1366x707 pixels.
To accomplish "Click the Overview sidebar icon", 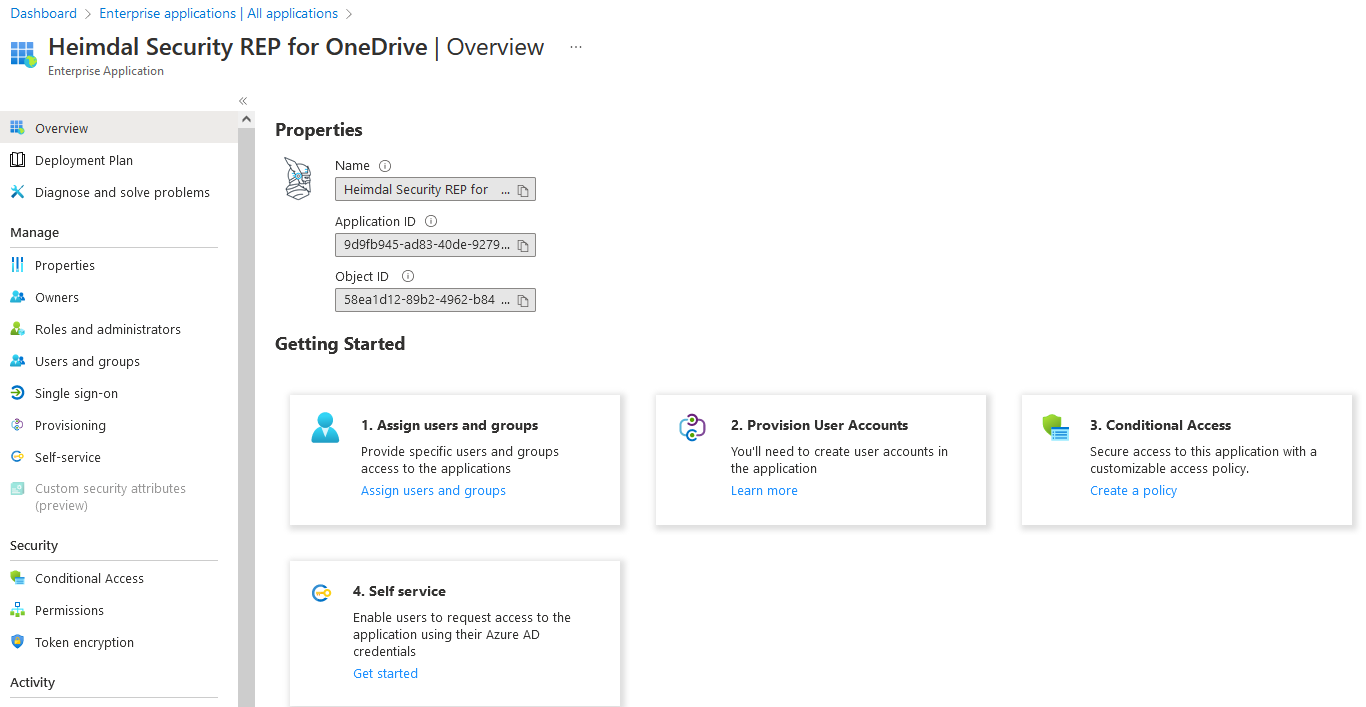I will pos(17,128).
